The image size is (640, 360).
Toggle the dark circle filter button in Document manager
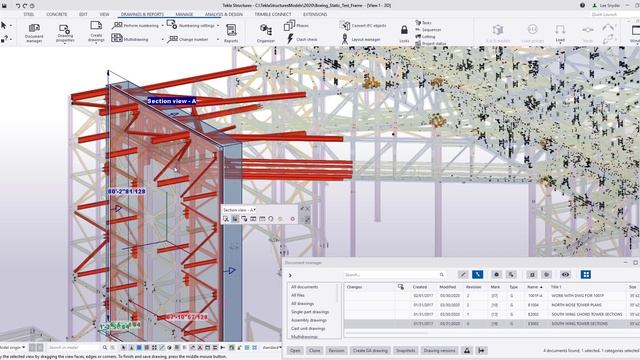[496, 275]
